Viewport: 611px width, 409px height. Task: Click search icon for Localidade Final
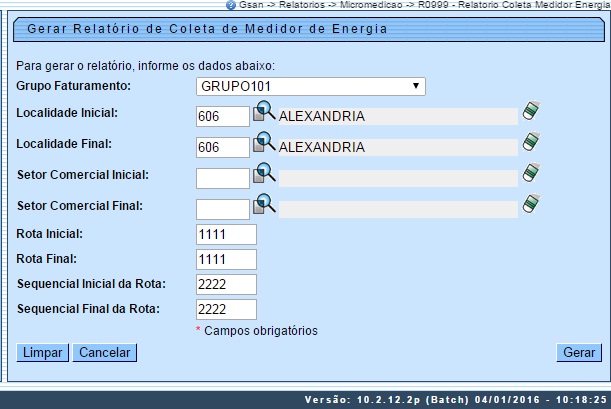[x=263, y=144]
